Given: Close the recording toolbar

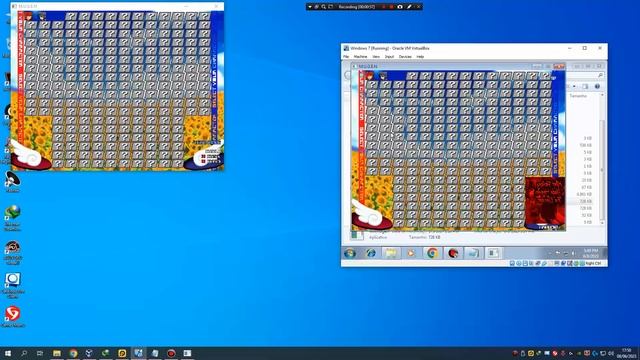Looking at the screenshot, I should tap(418, 7).
